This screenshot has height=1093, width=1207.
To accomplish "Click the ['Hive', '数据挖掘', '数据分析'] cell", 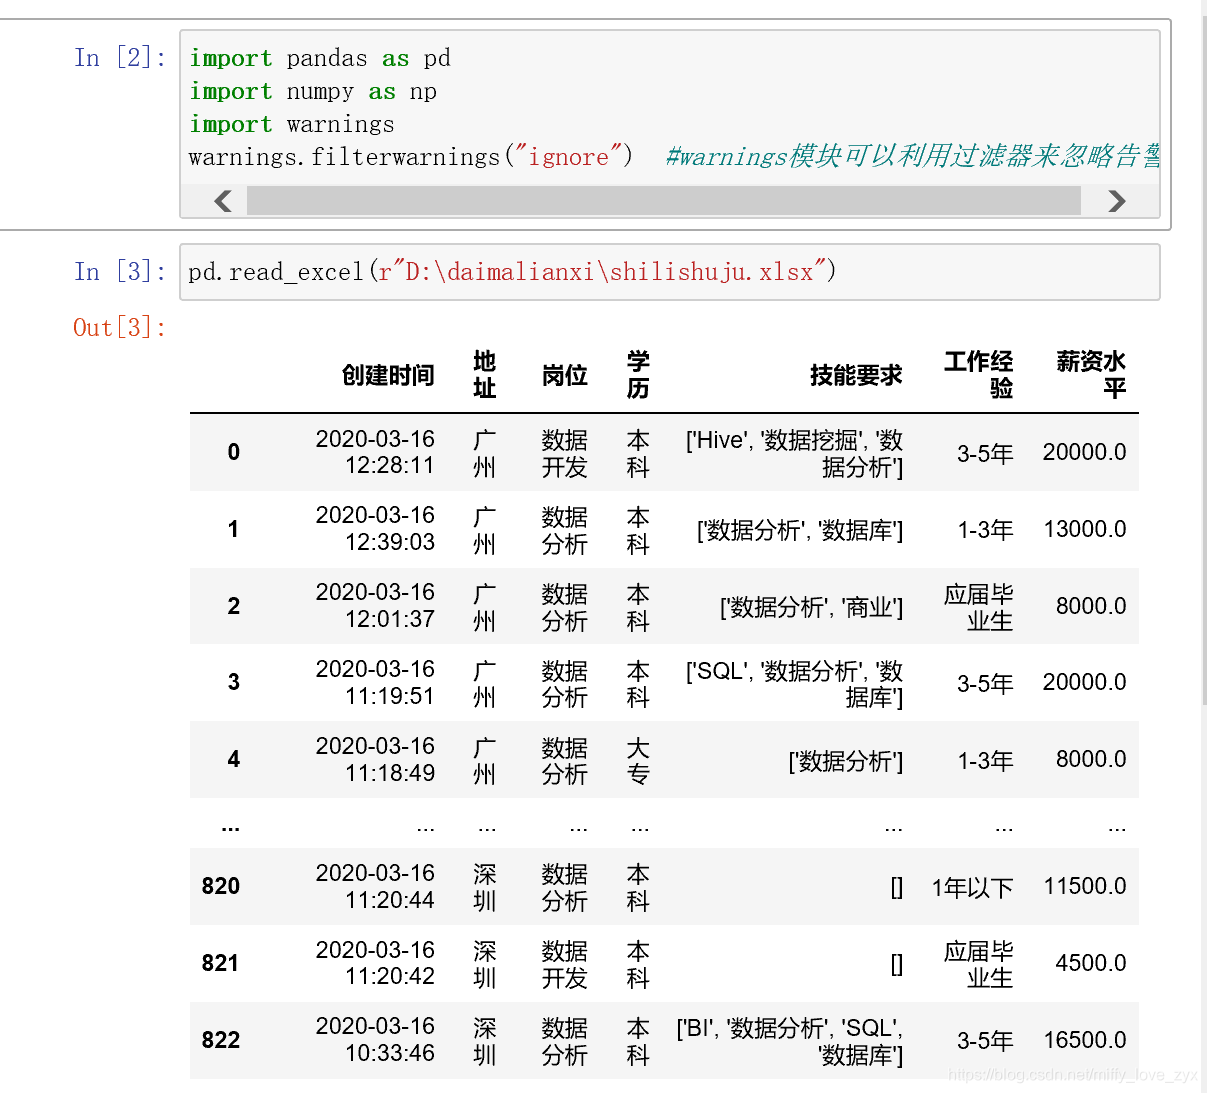I will (794, 453).
